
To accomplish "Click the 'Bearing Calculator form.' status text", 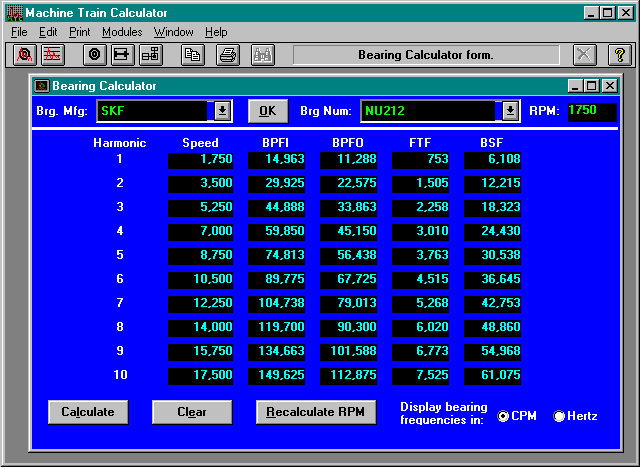I will 426,55.
